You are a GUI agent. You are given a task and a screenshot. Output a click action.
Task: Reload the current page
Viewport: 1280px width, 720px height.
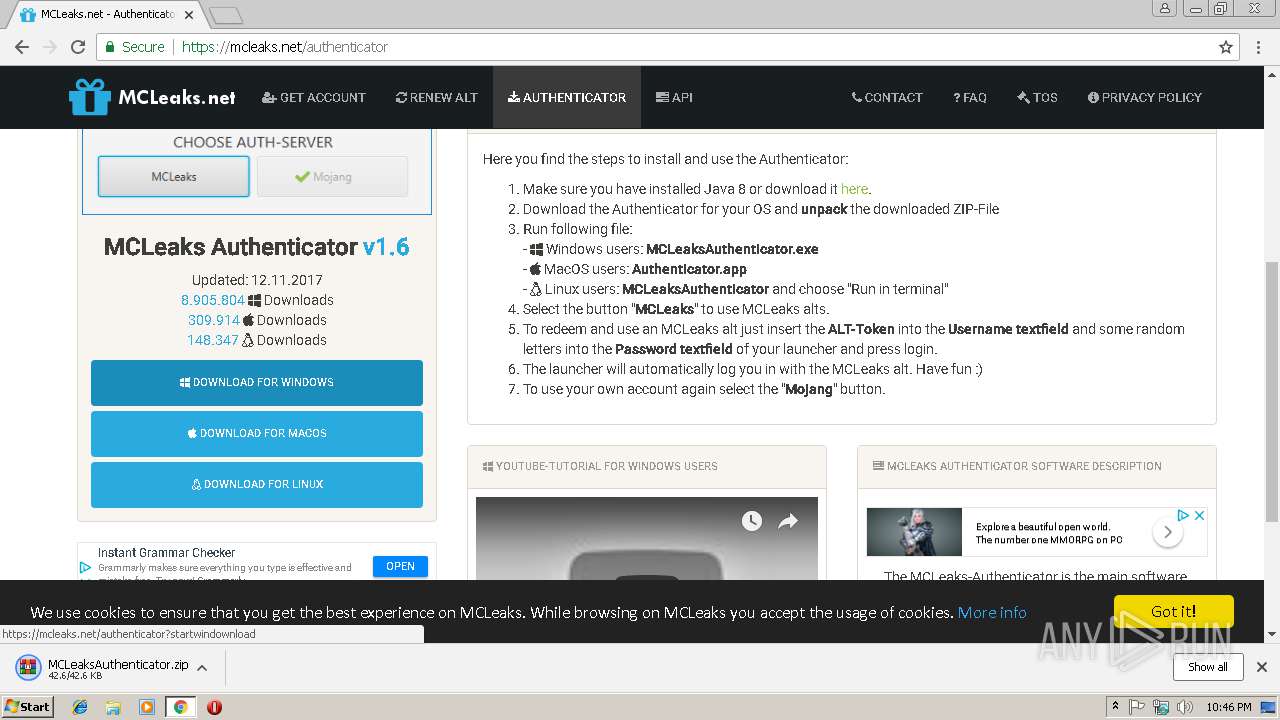[78, 47]
